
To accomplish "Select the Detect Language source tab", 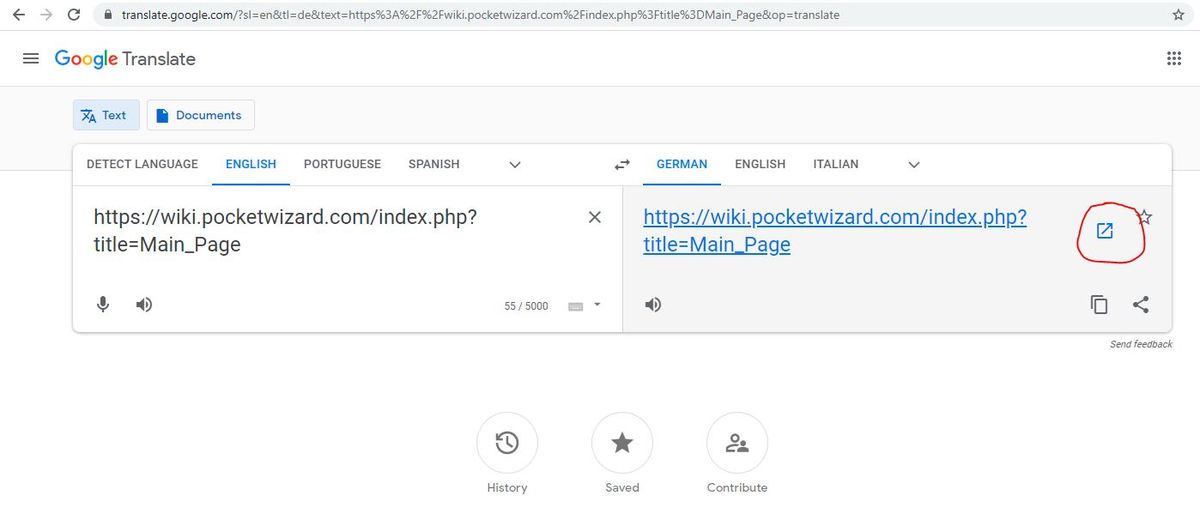I will [x=142, y=164].
